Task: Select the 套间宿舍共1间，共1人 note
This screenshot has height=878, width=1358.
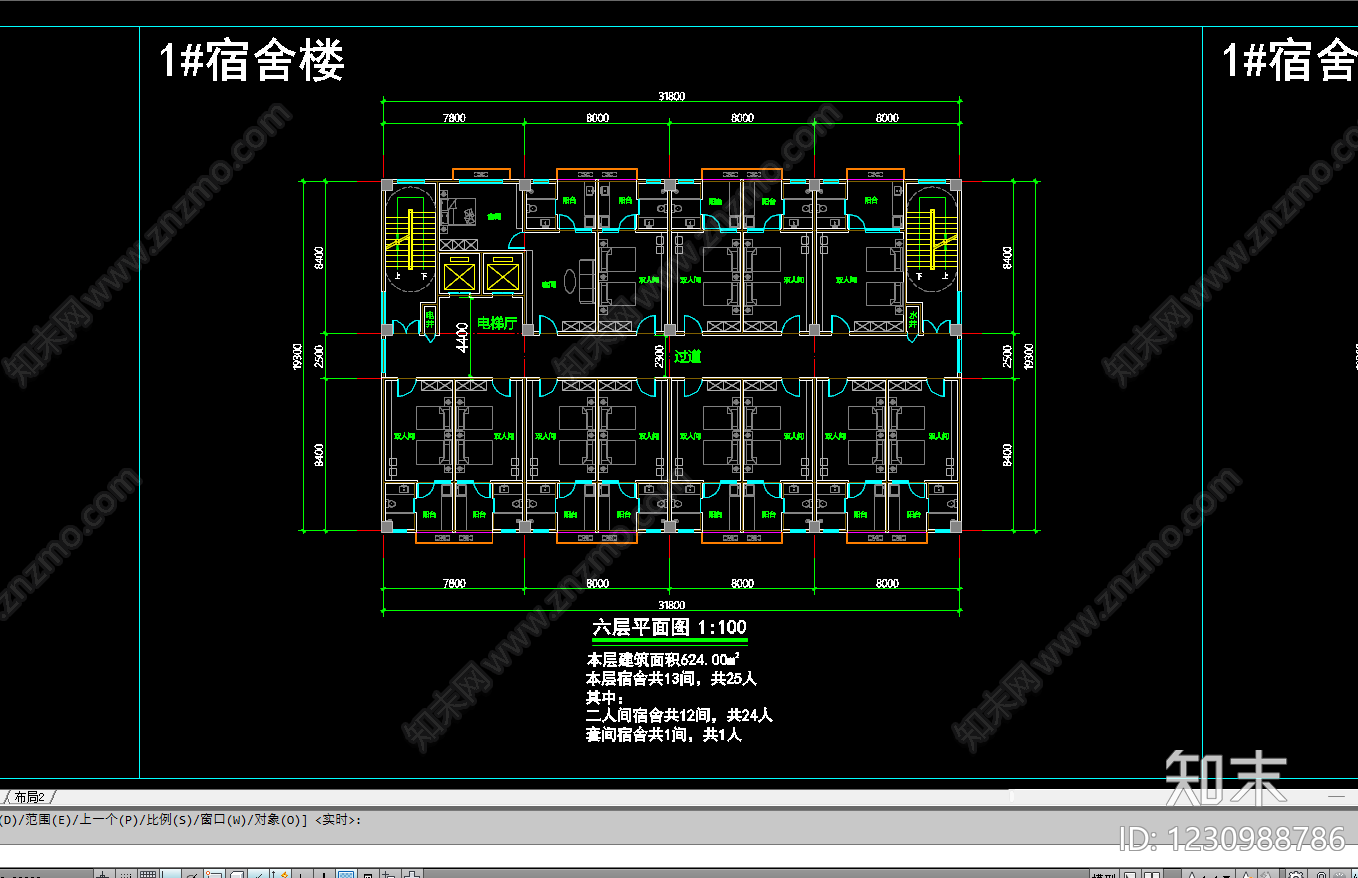Action: pyautogui.click(x=663, y=735)
